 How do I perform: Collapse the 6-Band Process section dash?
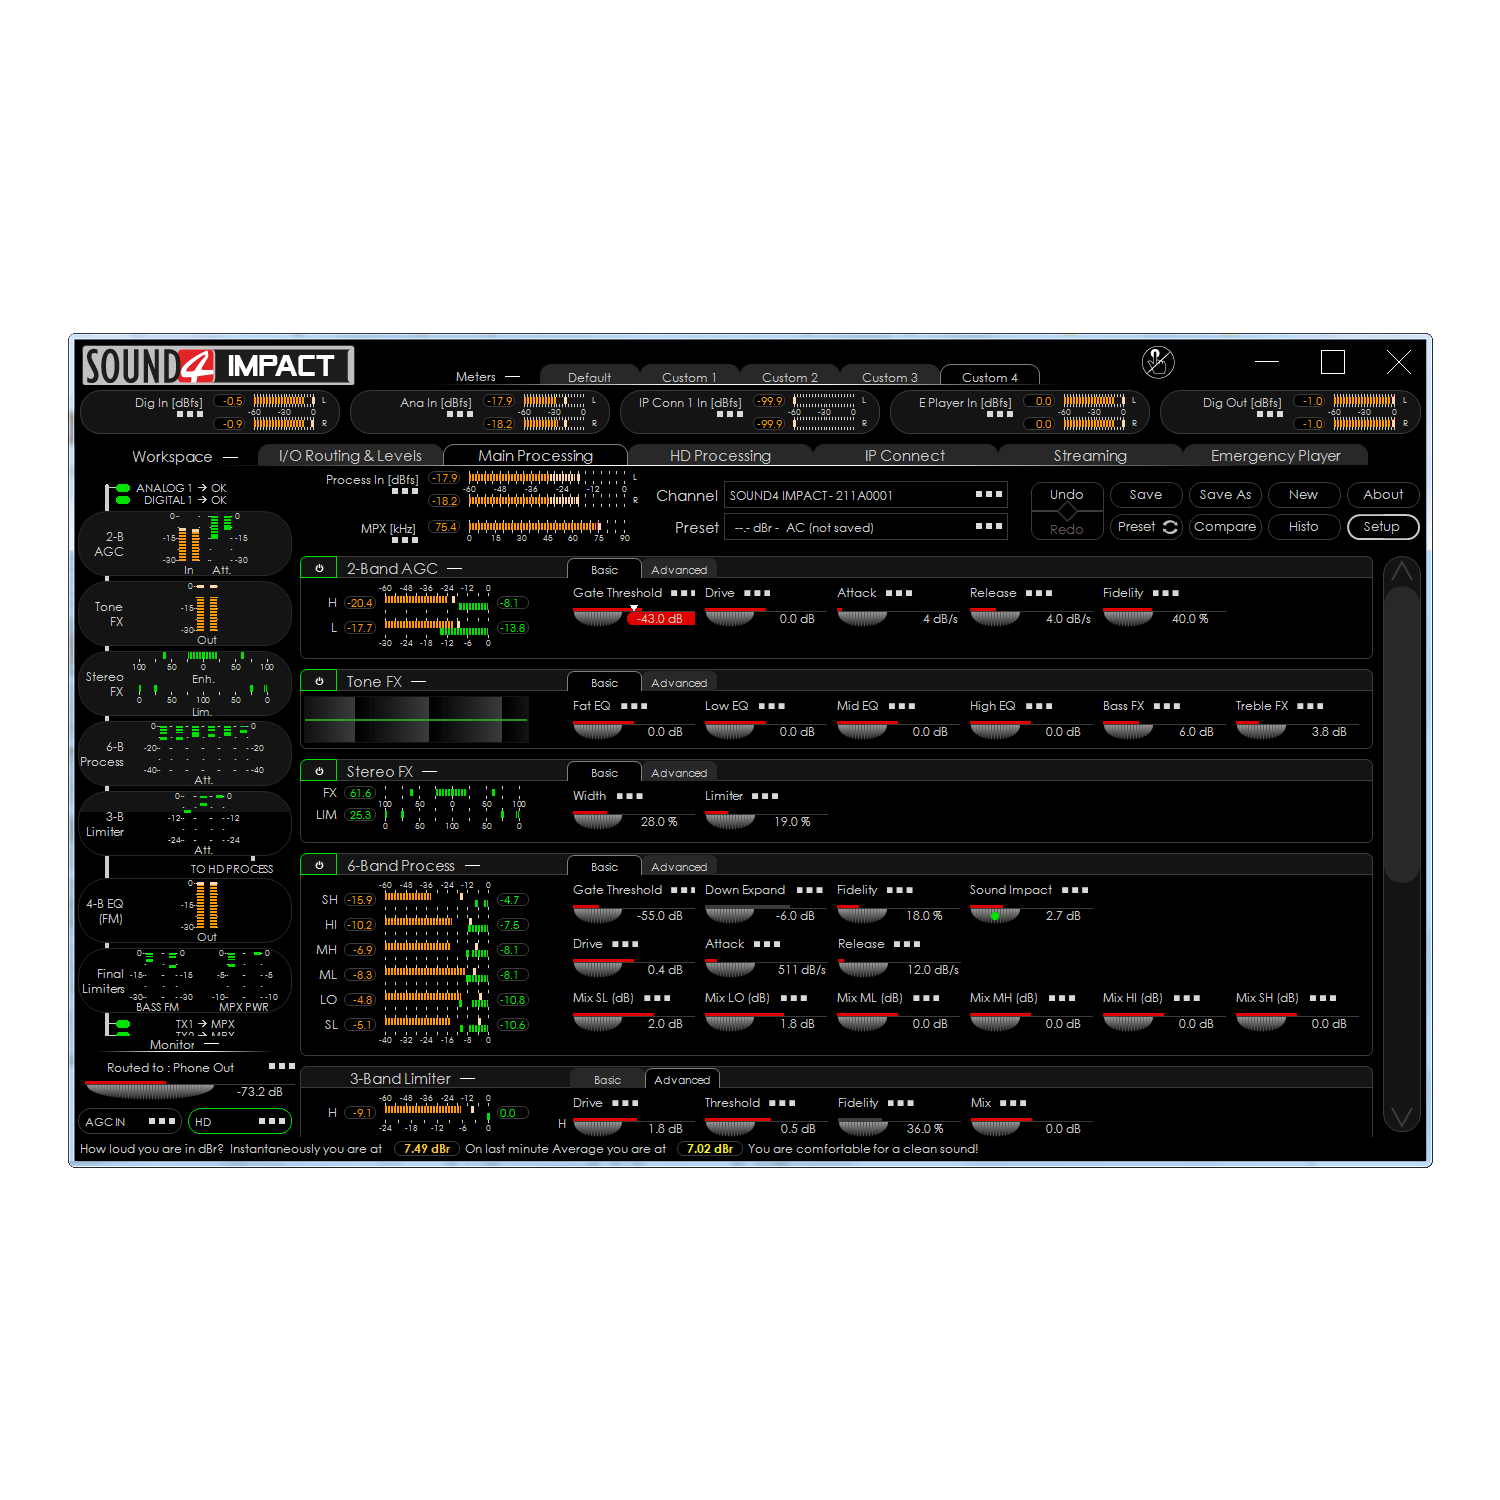[473, 865]
